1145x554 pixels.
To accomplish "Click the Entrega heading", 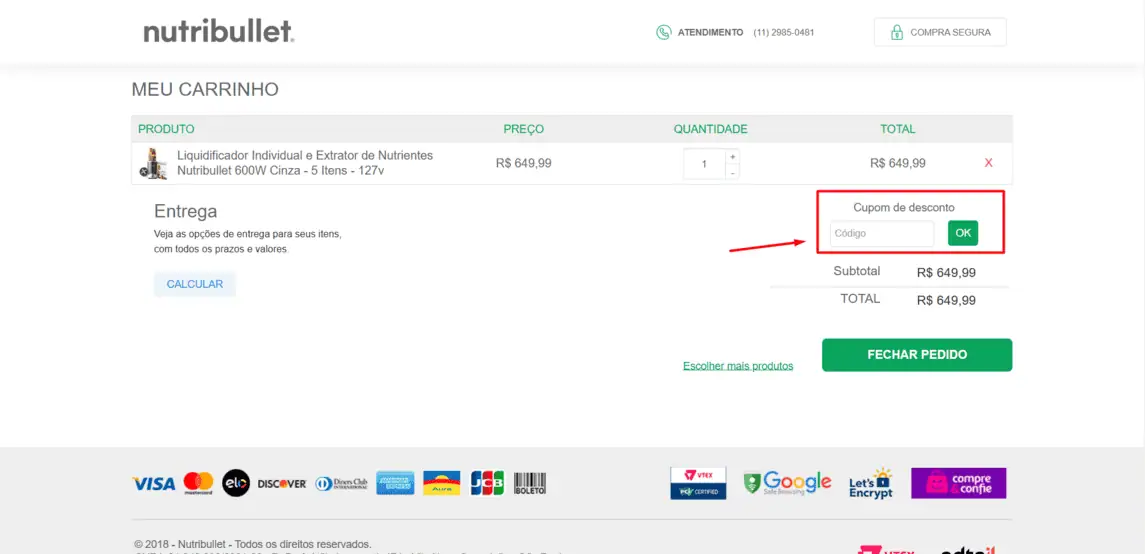I will [x=185, y=212].
